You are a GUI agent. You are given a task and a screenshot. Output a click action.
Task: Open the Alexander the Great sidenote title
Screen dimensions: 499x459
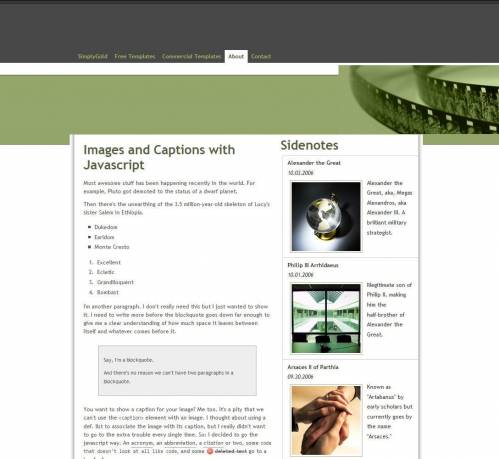[x=314, y=163]
